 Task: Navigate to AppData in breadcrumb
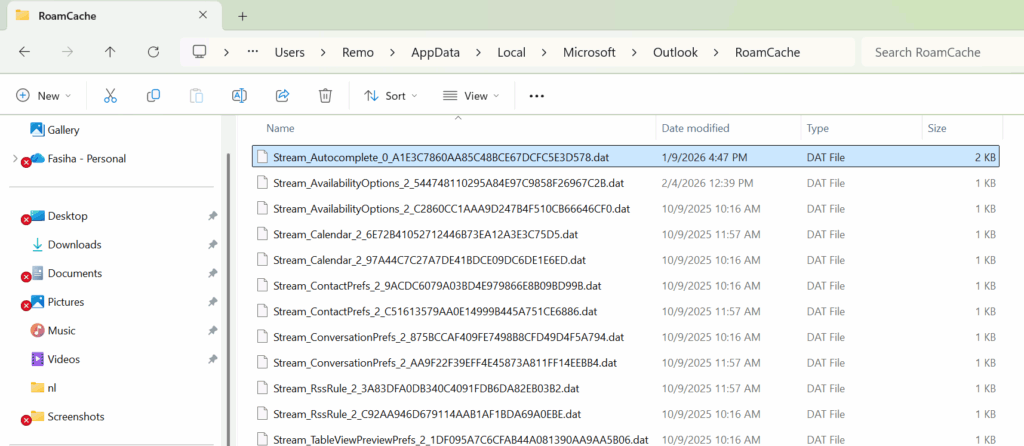[x=435, y=53]
